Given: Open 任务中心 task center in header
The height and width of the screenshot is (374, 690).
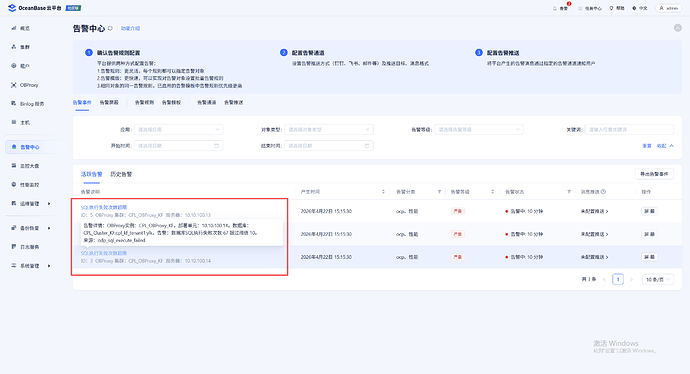Looking at the screenshot, I should click(590, 8).
